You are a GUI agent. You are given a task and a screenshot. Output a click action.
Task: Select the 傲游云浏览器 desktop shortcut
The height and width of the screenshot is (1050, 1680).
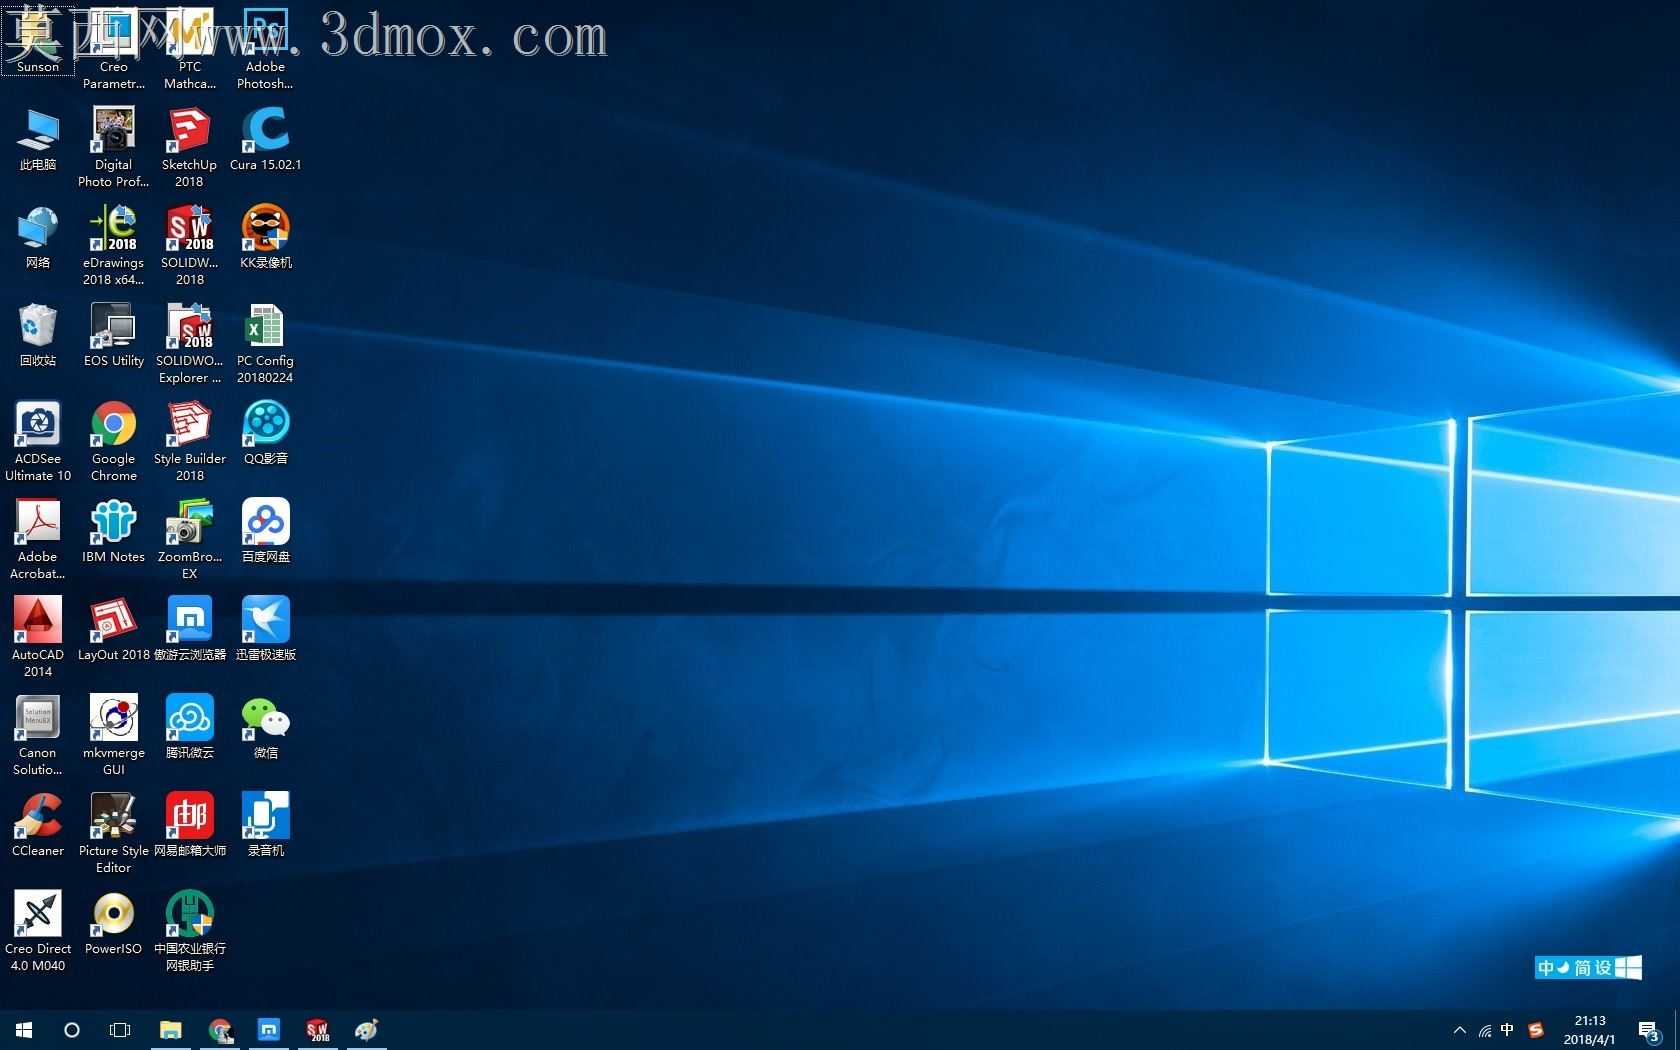coord(190,629)
